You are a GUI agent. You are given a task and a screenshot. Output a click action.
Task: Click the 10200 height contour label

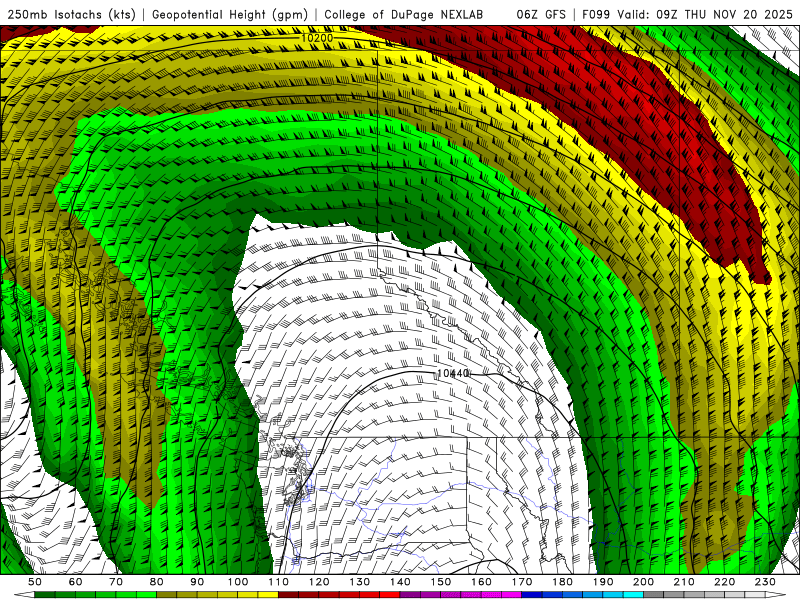pos(316,38)
